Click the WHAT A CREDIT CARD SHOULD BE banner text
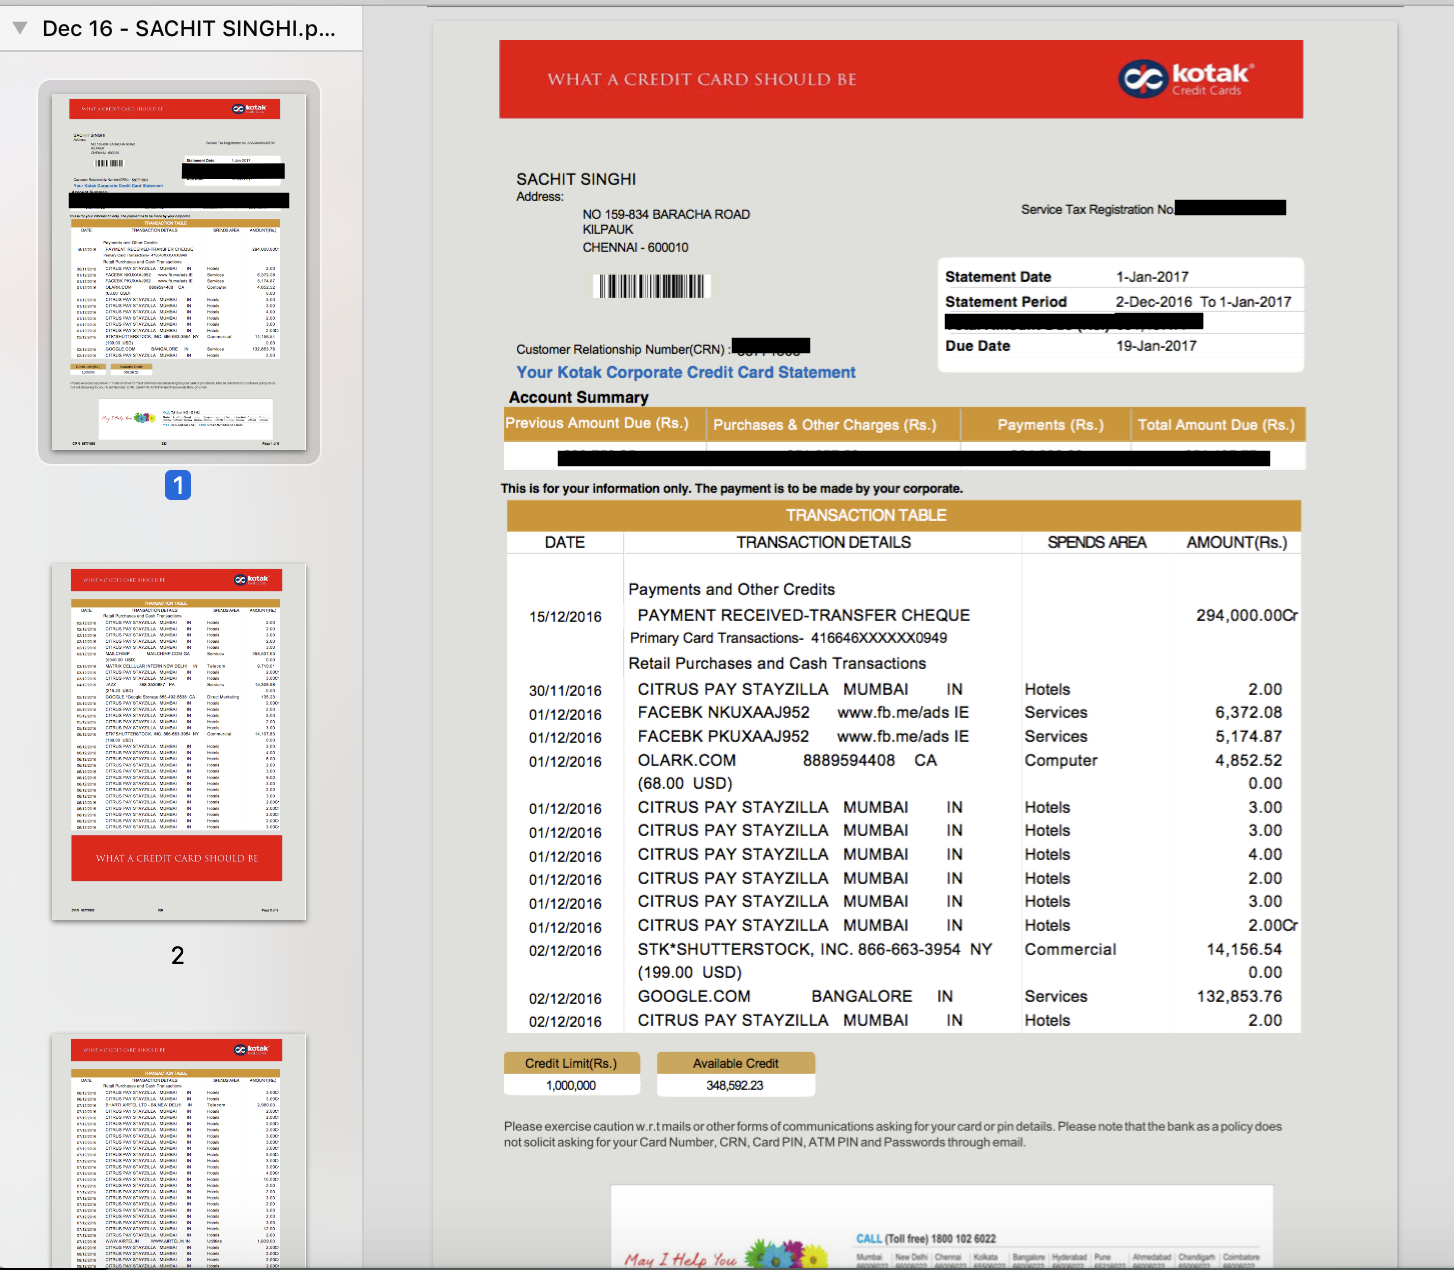Viewport: 1454px width, 1270px height. pos(702,79)
